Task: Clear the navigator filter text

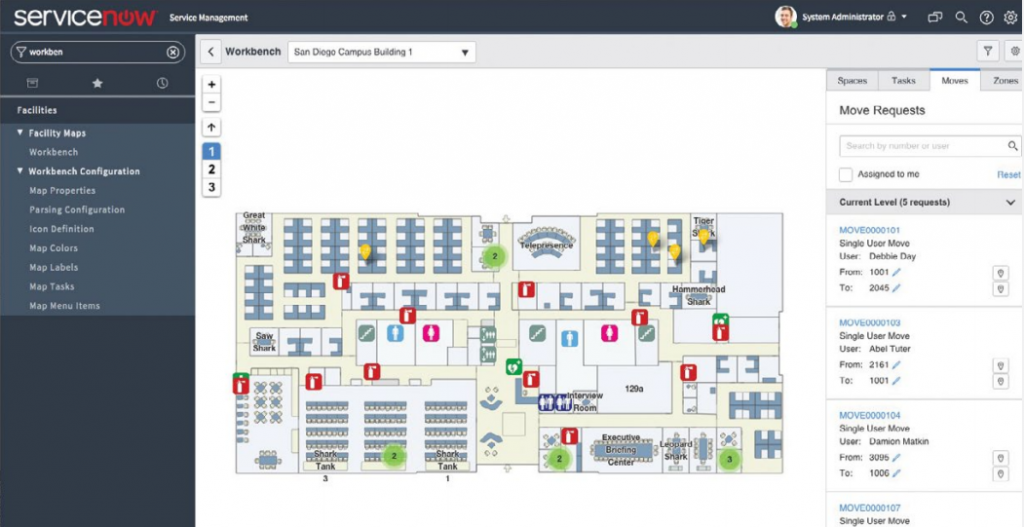Action: click(x=172, y=52)
